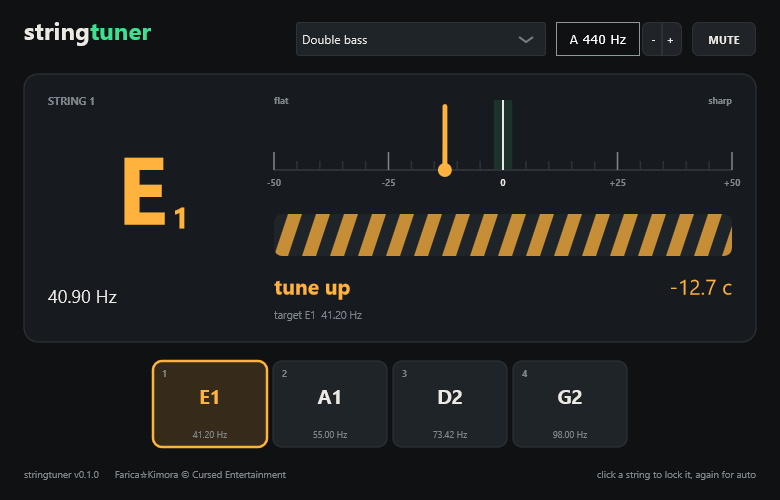Screen dimensions: 780x500
Task: Click the 40.90 Hz detected frequency
Action: pyautogui.click(x=82, y=297)
